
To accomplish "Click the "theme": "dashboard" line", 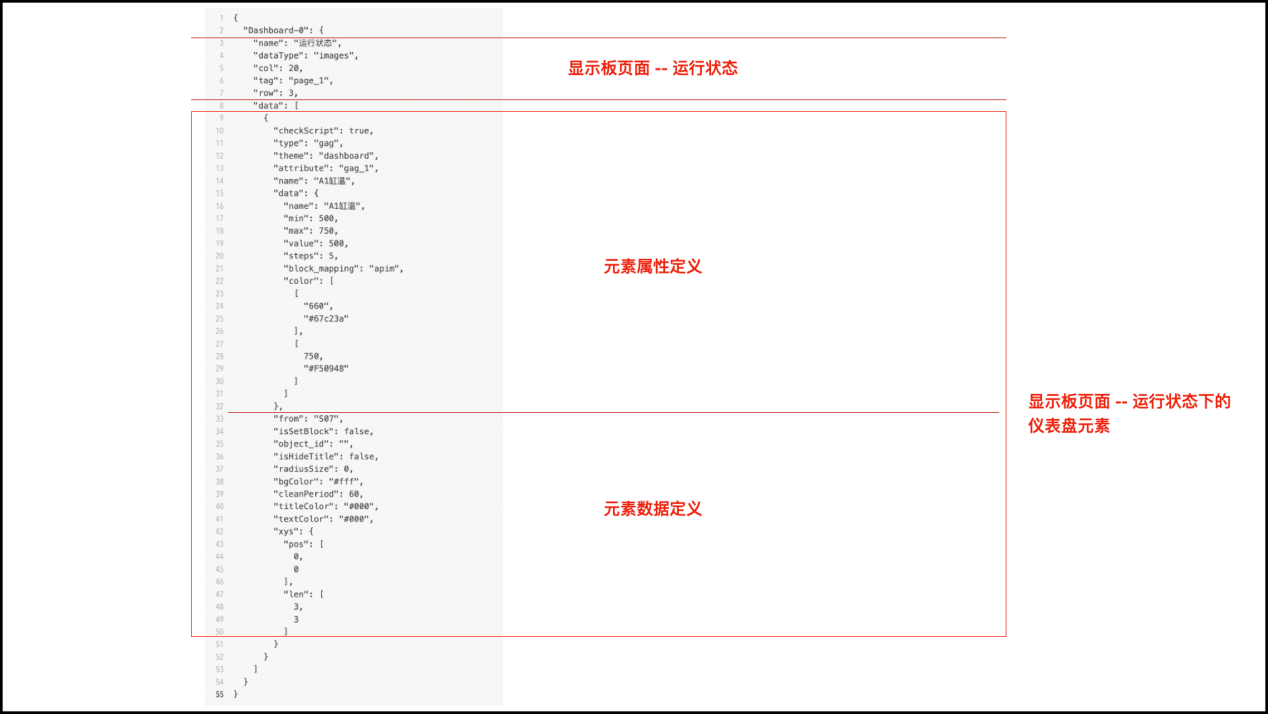I will click(x=326, y=156).
